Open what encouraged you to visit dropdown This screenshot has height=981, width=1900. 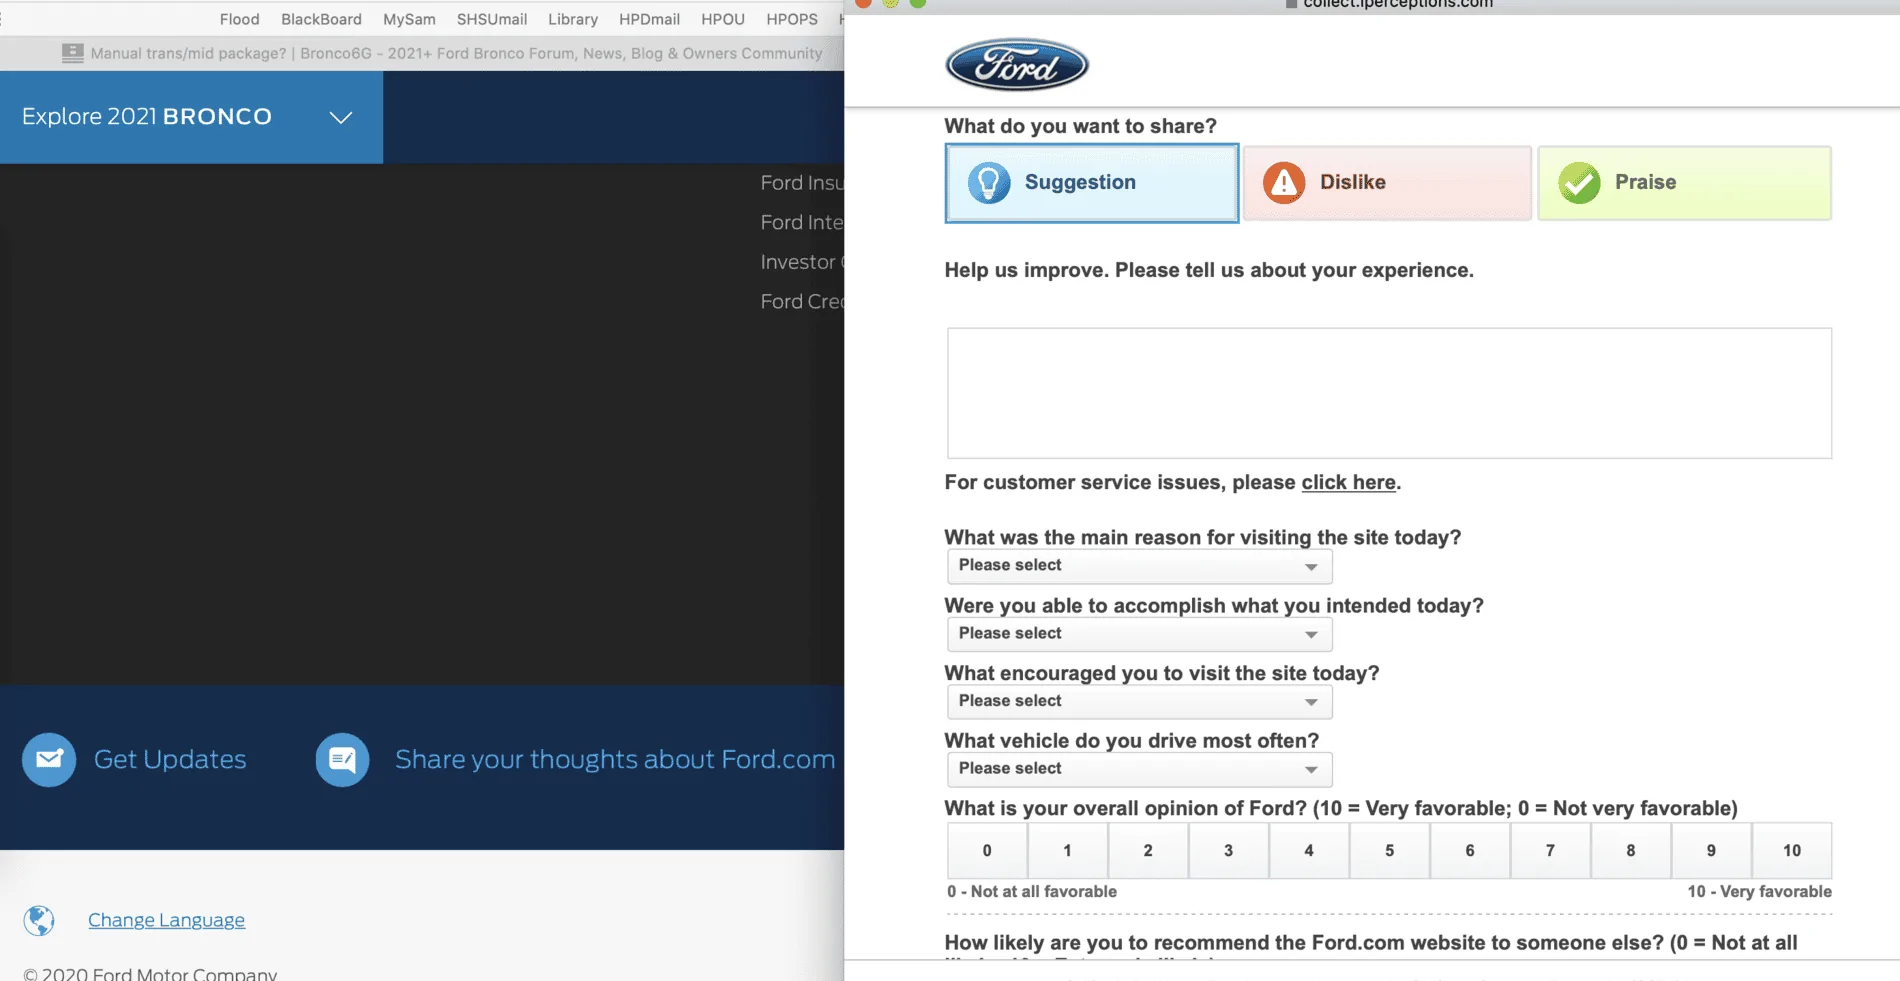pyautogui.click(x=1139, y=702)
